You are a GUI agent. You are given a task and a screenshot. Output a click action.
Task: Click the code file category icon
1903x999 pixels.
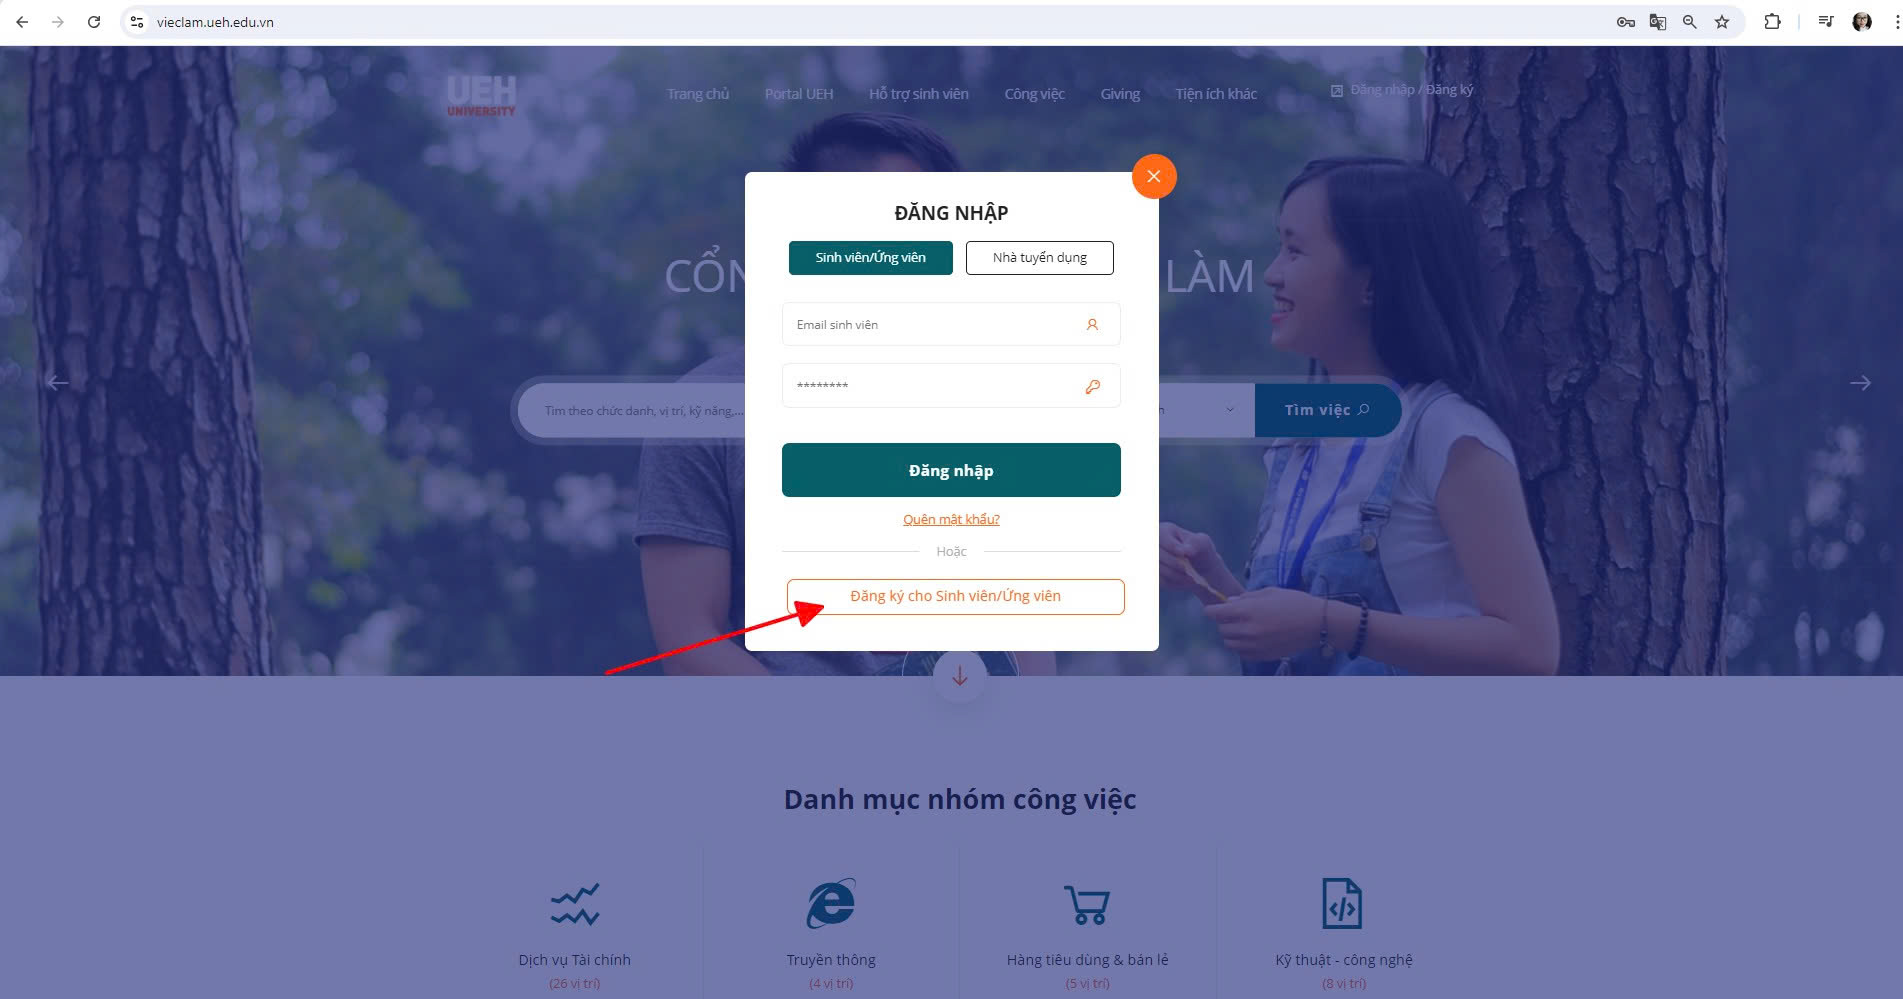1343,904
